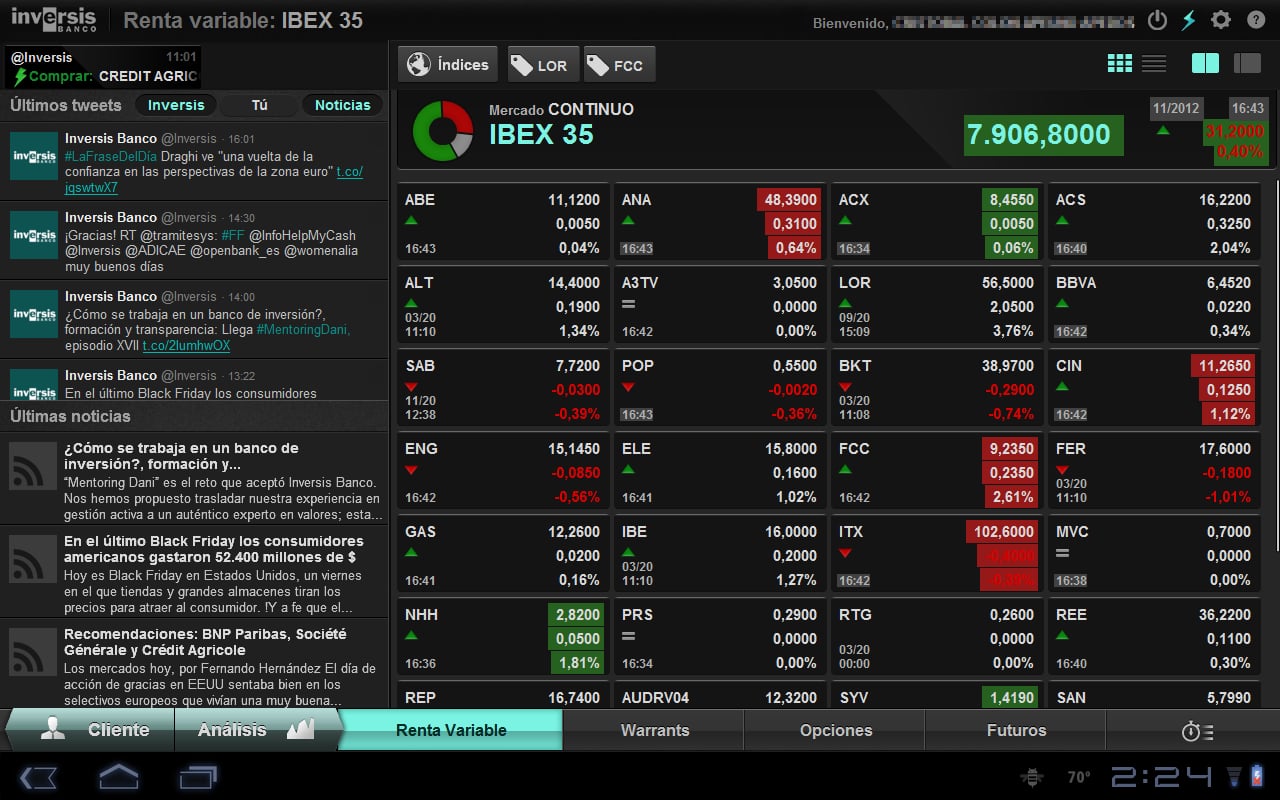Image resolution: width=1280 pixels, height=800 pixels.
Task: Tap the Comprar CREDIT AGRIC ticker banner
Action: [x=104, y=67]
